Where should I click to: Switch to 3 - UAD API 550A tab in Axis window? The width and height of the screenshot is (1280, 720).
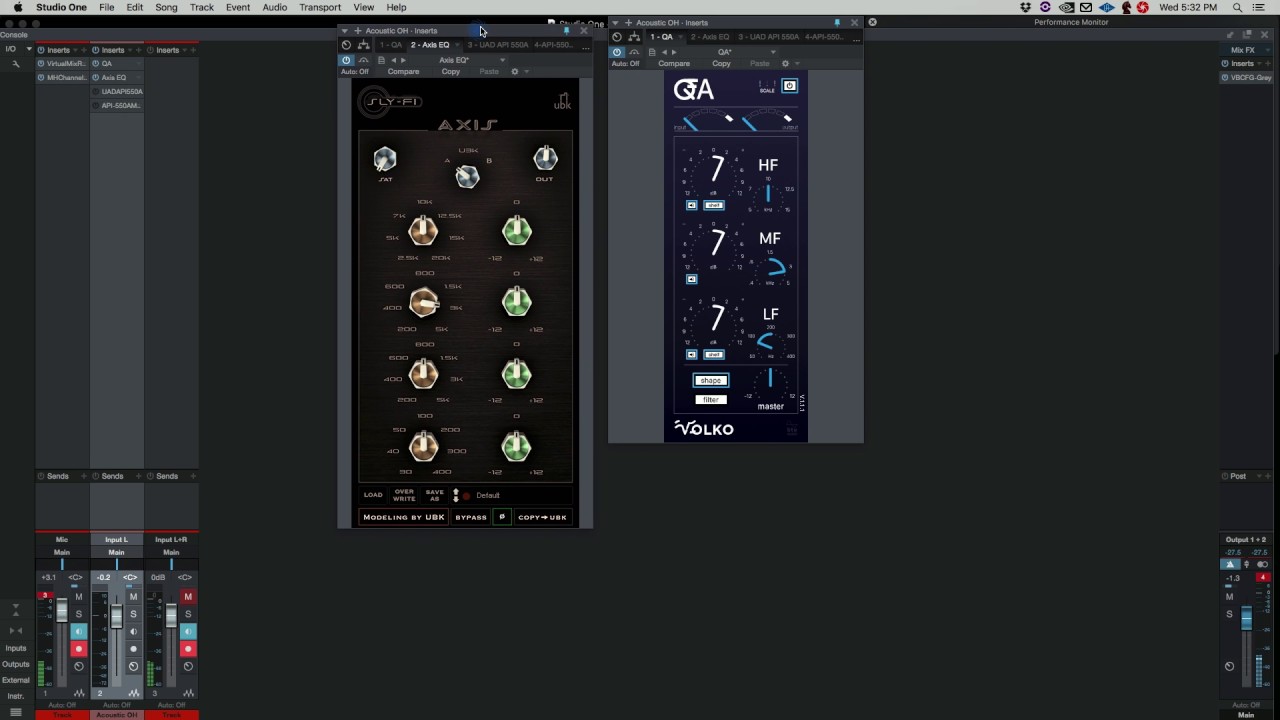tap(497, 45)
